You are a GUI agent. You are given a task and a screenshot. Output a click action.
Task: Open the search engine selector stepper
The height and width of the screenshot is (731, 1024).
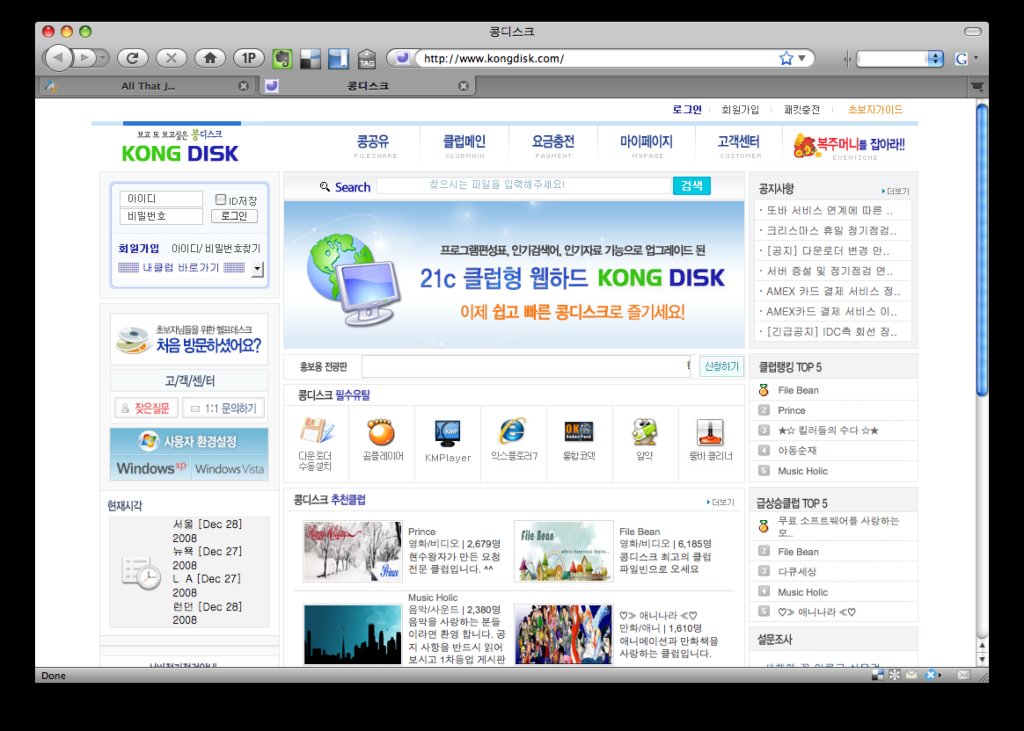click(936, 59)
